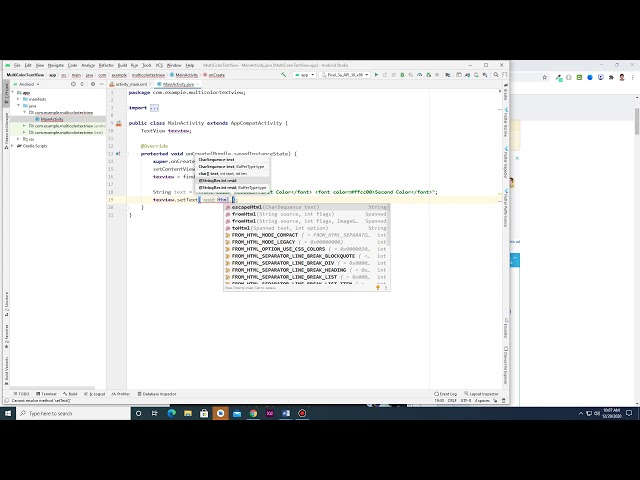Image resolution: width=640 pixels, height=480 pixels.
Task: Choose FROM_HTML_MODE_LEGACY suggestion
Action: coord(306,242)
